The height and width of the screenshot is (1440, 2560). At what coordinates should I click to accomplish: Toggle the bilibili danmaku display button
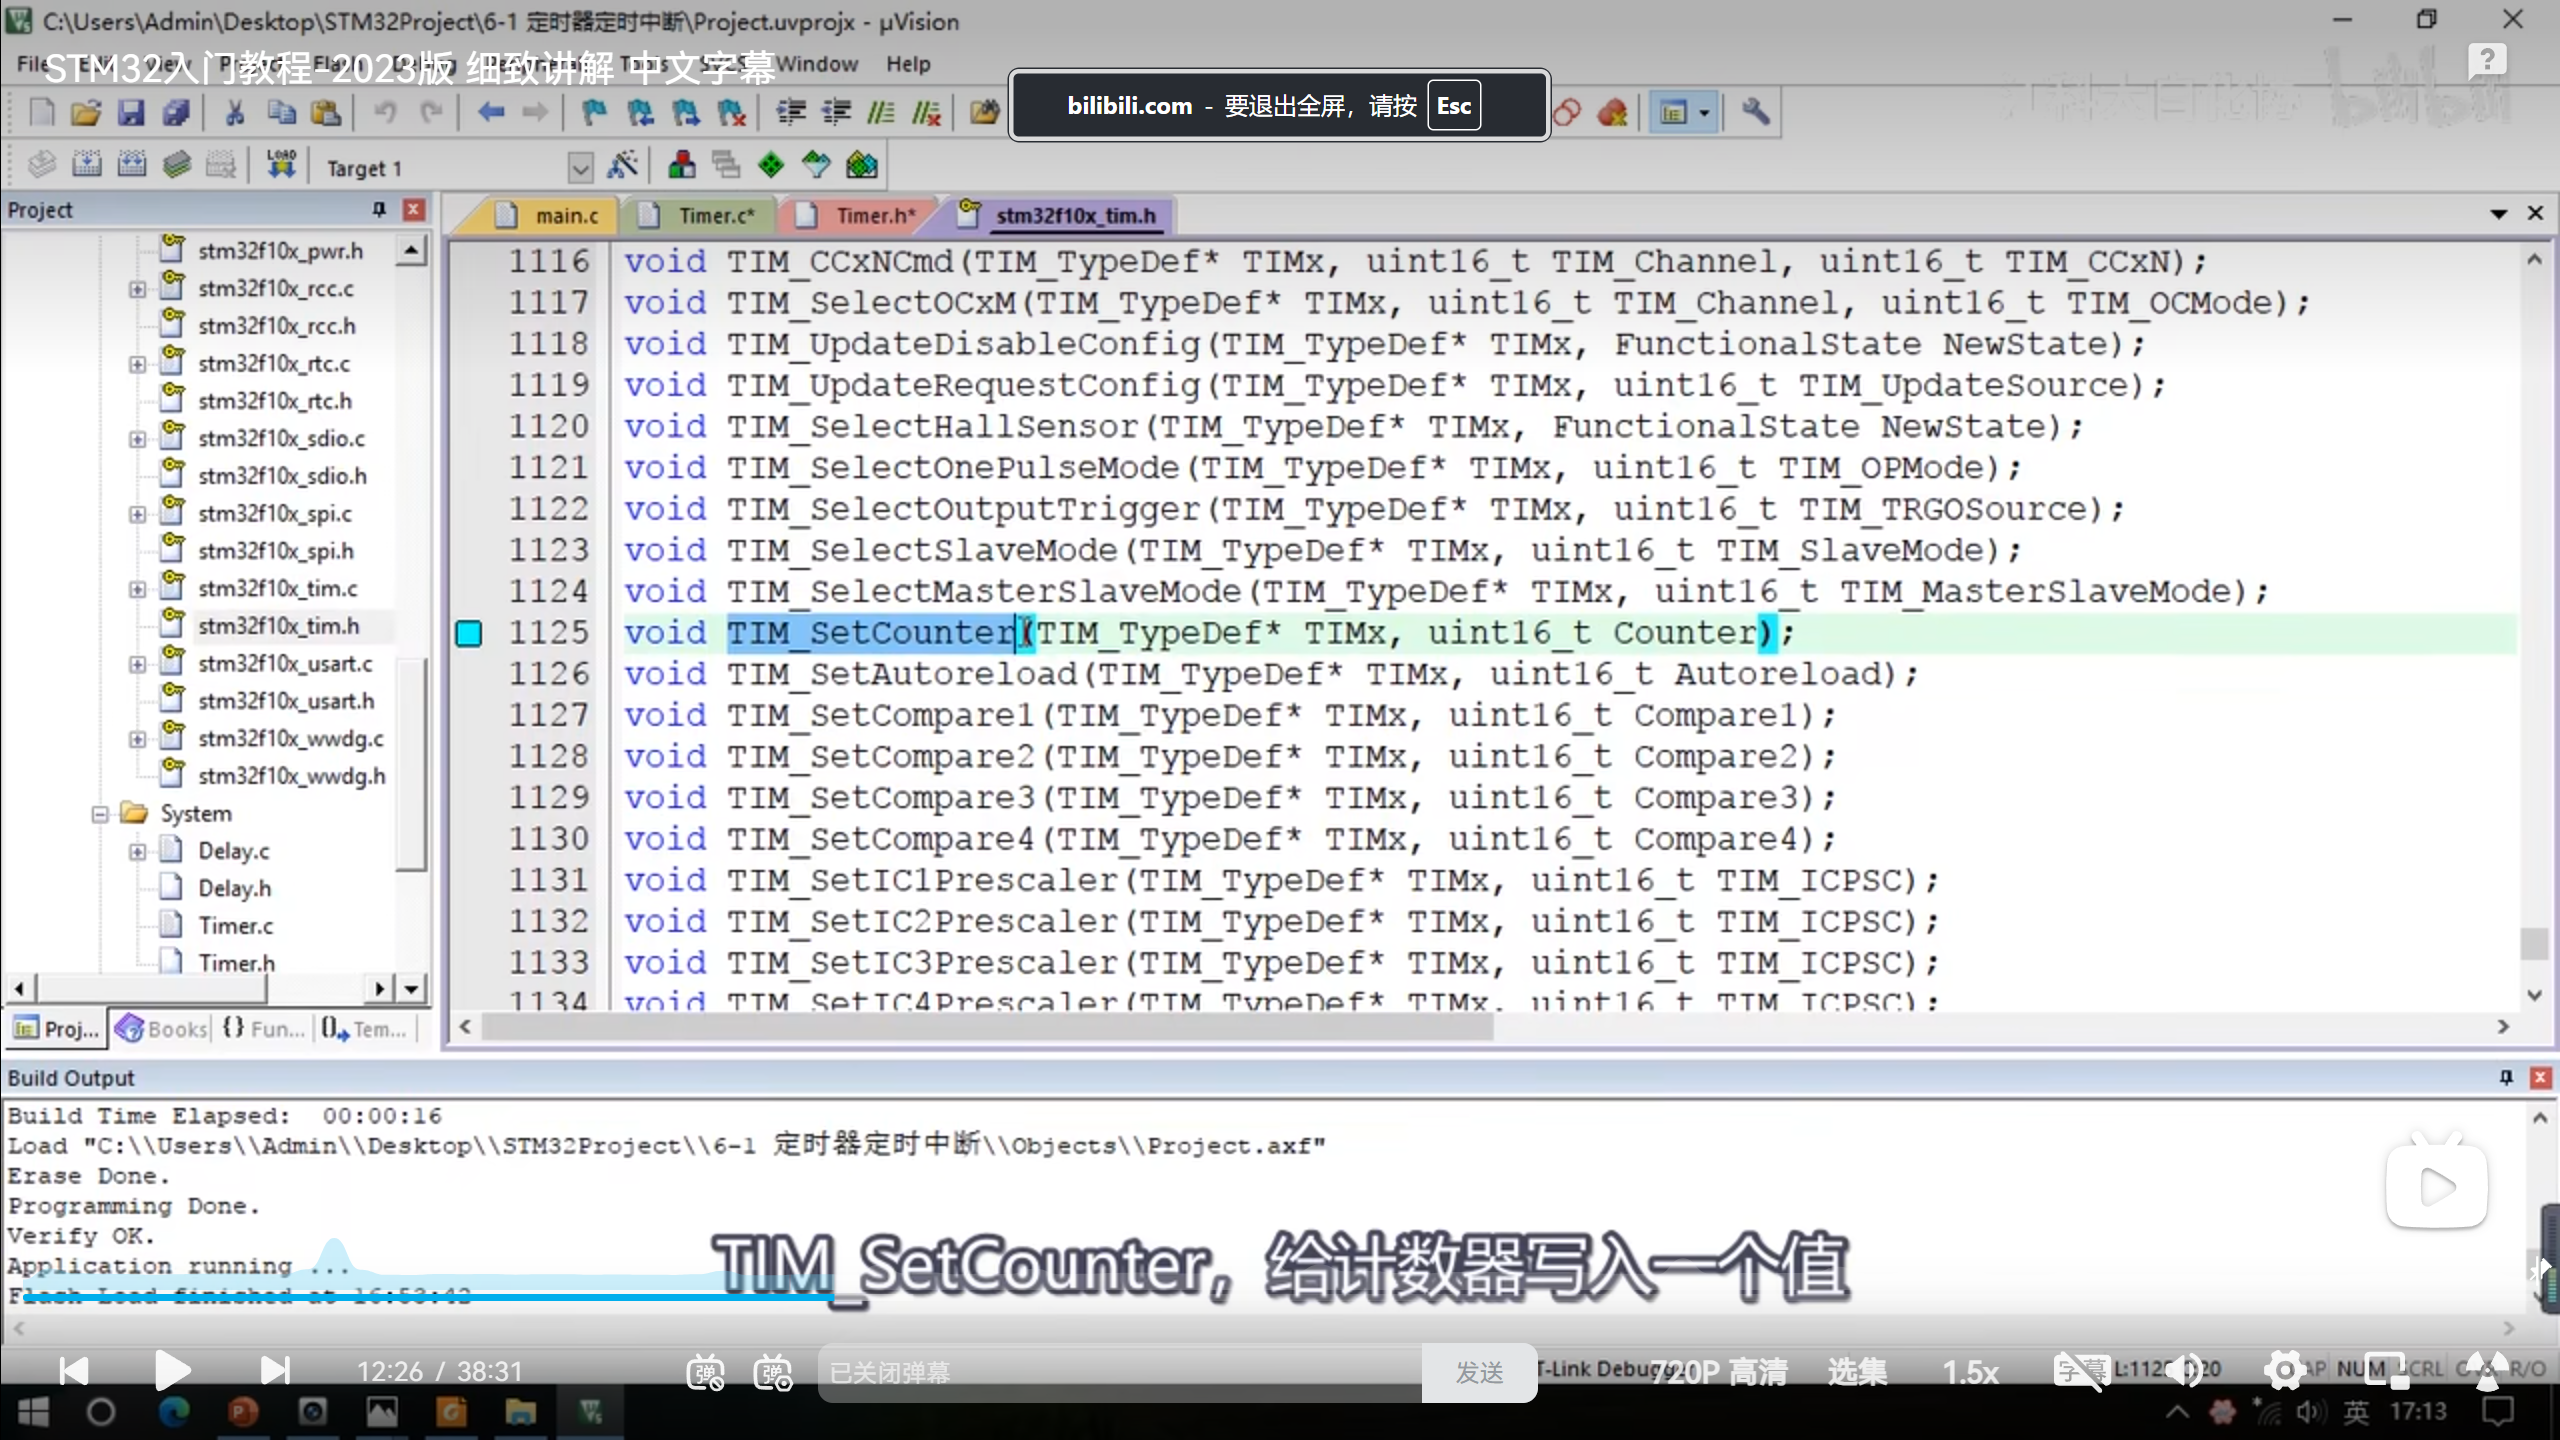point(705,1372)
